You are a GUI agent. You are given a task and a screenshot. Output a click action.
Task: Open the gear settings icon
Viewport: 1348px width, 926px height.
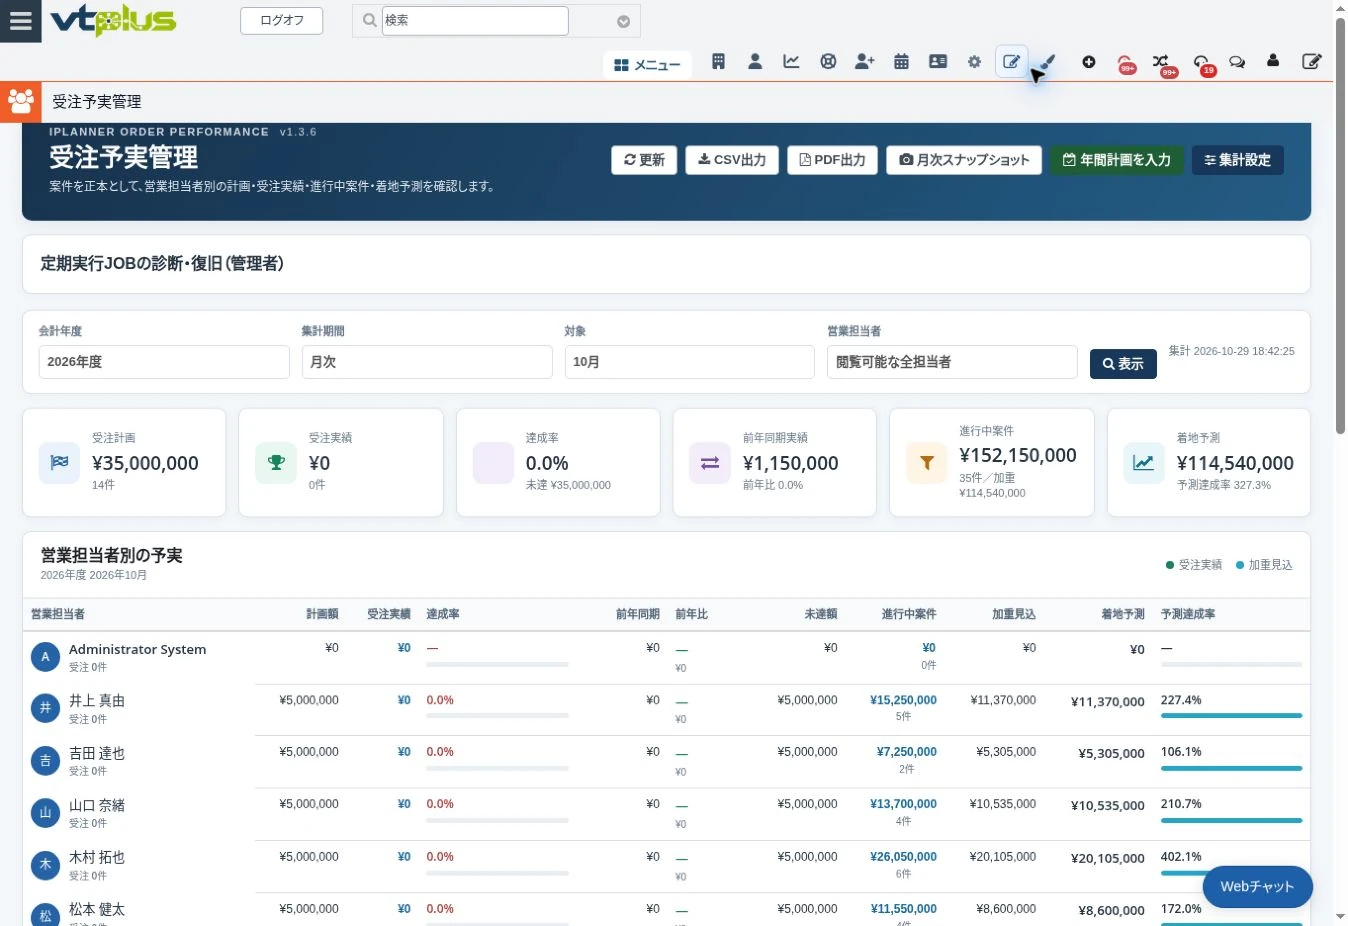pyautogui.click(x=974, y=62)
